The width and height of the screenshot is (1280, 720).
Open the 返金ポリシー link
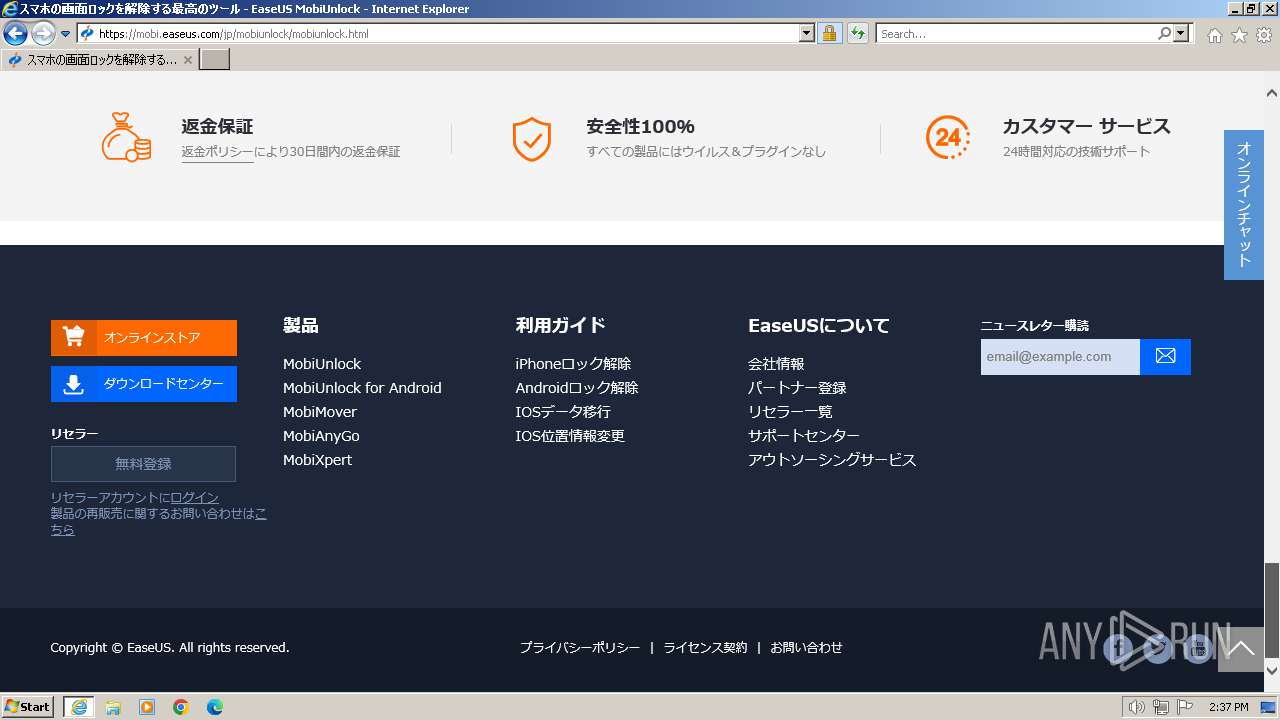217,152
